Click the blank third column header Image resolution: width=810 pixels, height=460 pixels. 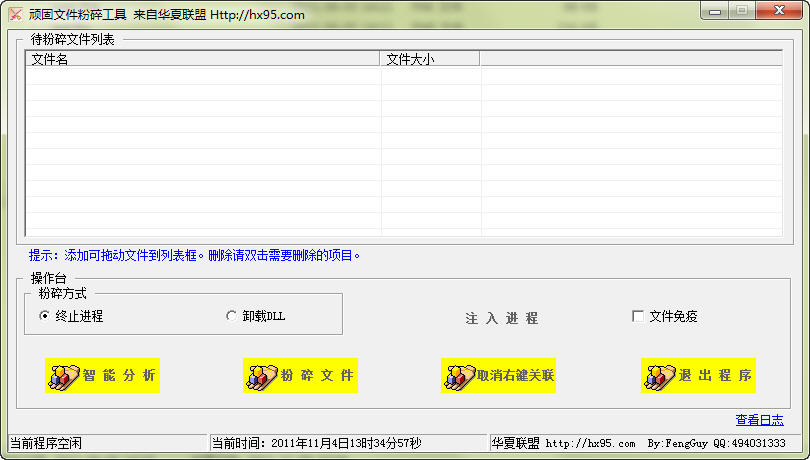click(630, 59)
